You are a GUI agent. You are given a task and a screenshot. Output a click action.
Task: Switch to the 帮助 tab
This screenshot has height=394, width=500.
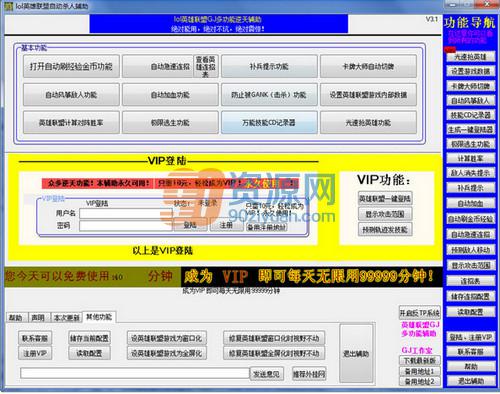pyautogui.click(x=16, y=317)
